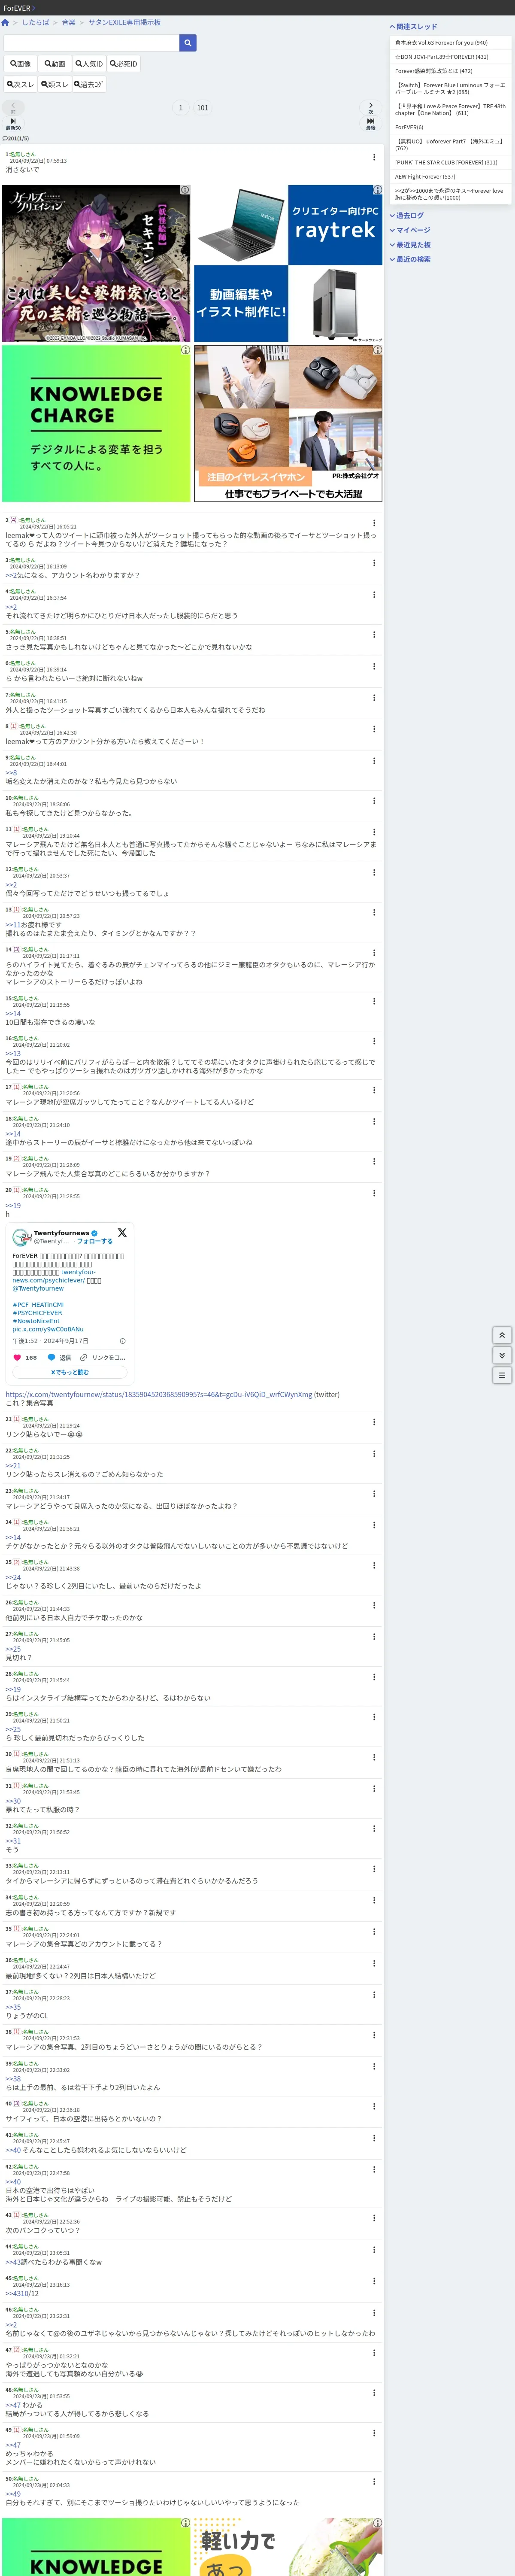Expand the マイページ sidebar section

(x=410, y=230)
